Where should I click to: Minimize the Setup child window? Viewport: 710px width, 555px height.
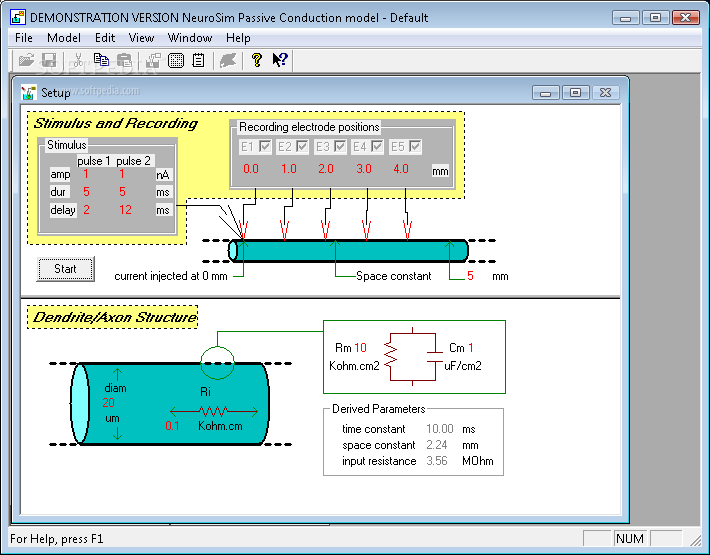pyautogui.click(x=546, y=92)
